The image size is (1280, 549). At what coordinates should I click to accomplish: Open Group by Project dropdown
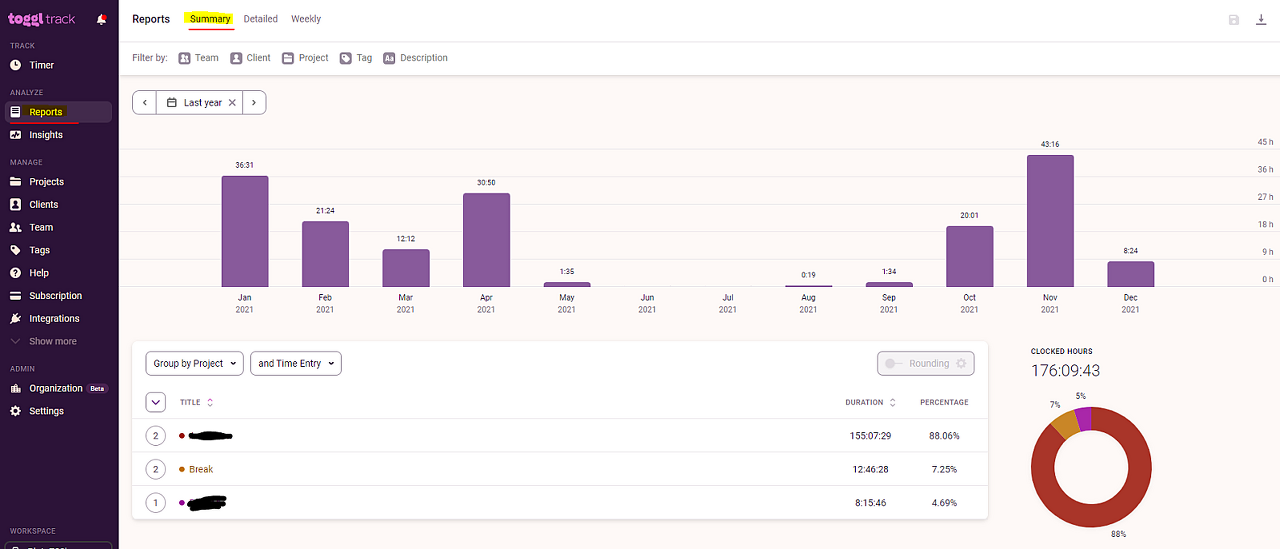point(195,363)
